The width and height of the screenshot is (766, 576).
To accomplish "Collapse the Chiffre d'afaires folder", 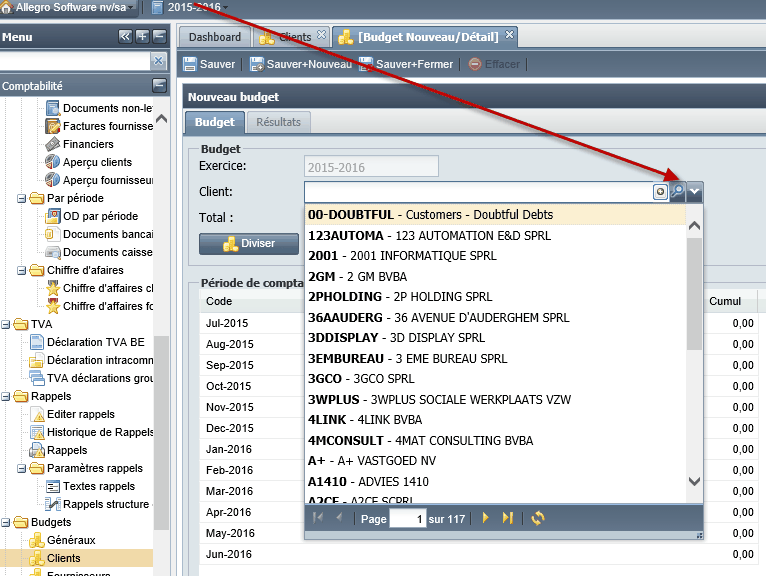I will pyautogui.click(x=21, y=270).
